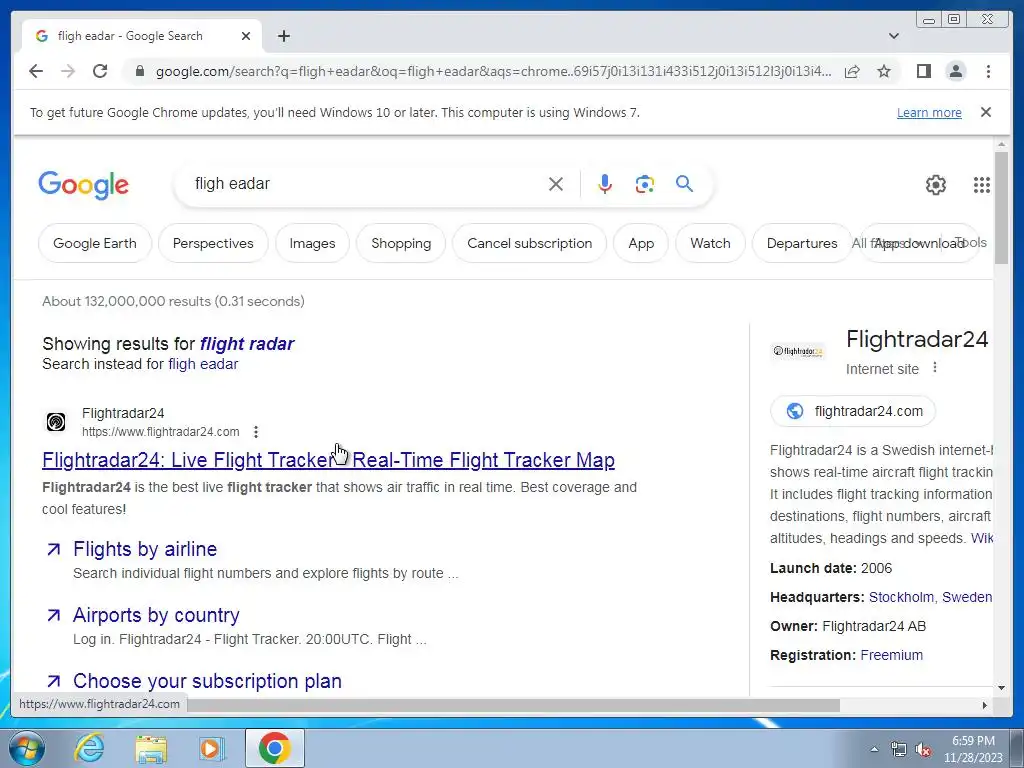Close the 'fligh eadar - Google Search' tab
The width and height of the screenshot is (1024, 768).
pyautogui.click(x=246, y=36)
